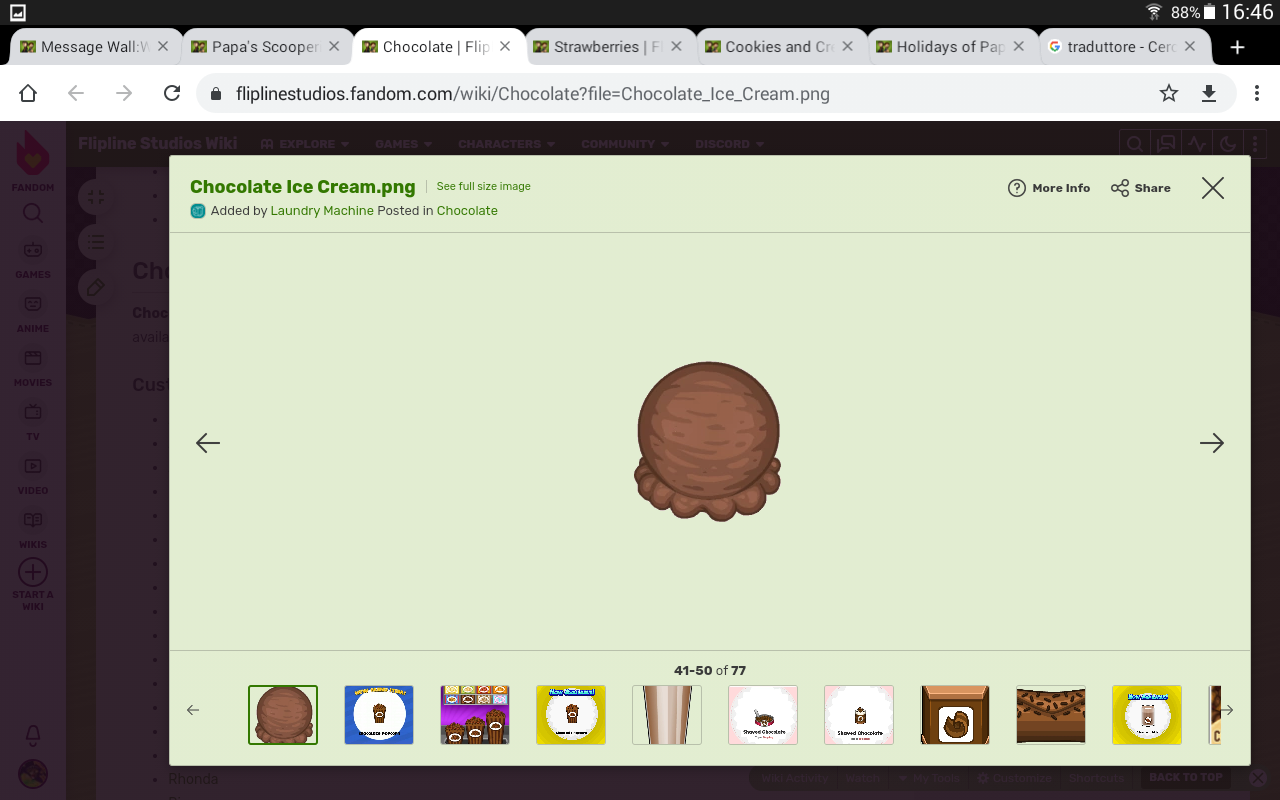Open the Fandom sidebar search
The width and height of the screenshot is (1280, 800).
click(x=33, y=213)
